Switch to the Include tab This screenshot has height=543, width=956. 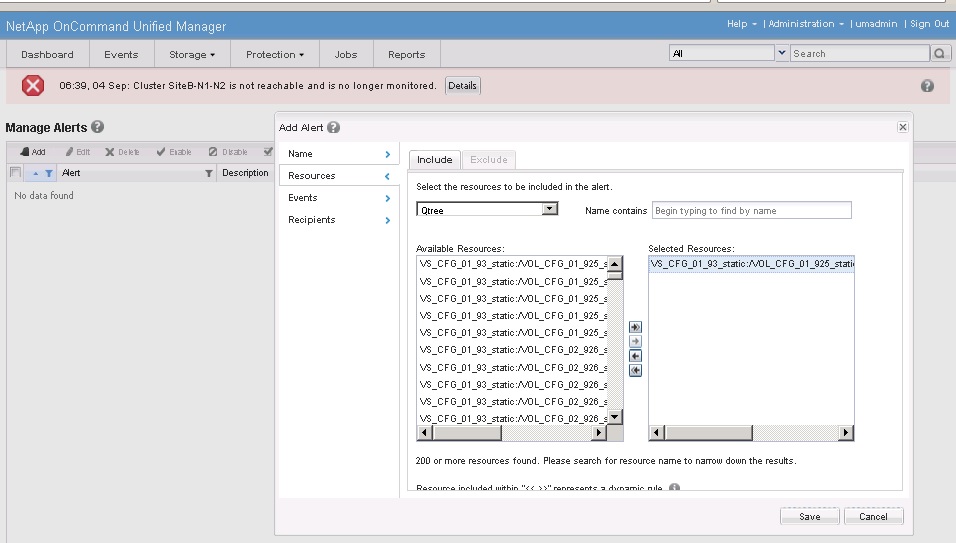click(434, 159)
